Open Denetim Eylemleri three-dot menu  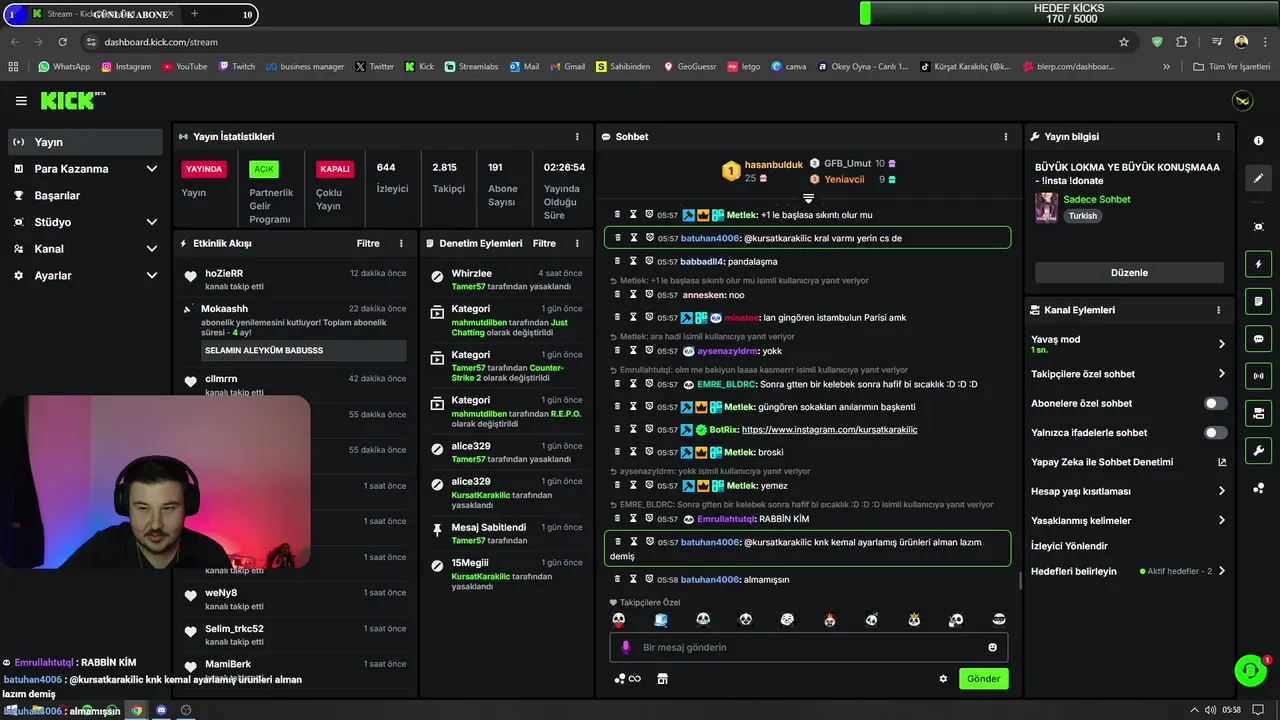click(x=577, y=243)
